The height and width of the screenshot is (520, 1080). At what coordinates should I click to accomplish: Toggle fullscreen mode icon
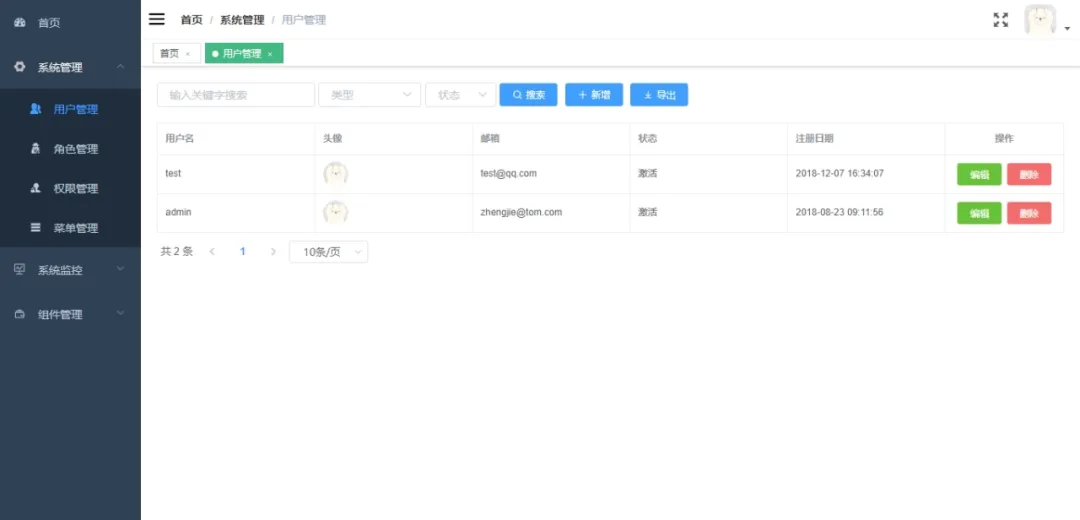coord(1000,20)
